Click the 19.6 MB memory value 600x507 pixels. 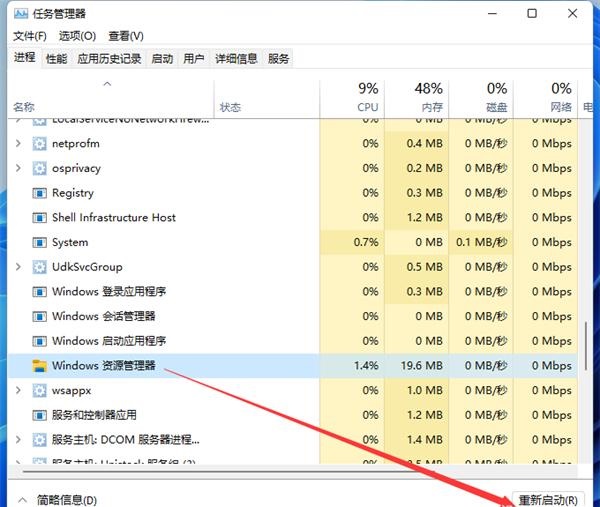pos(422,366)
